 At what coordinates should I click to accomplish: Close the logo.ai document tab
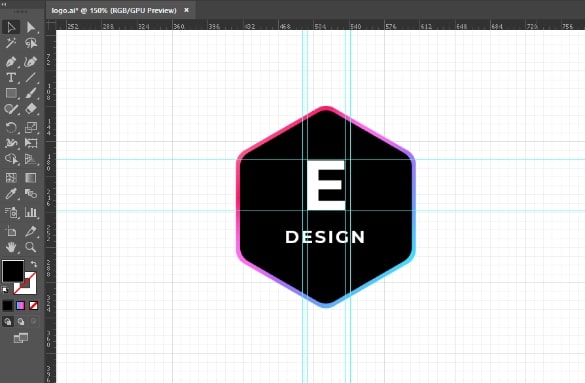point(187,10)
